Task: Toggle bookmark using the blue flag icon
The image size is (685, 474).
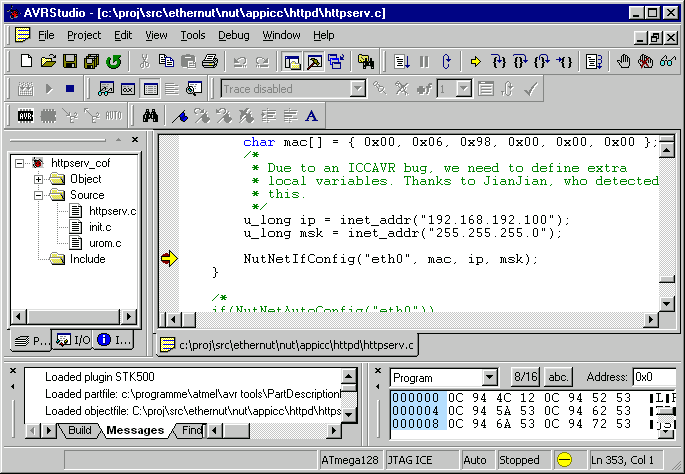Action: [180, 116]
